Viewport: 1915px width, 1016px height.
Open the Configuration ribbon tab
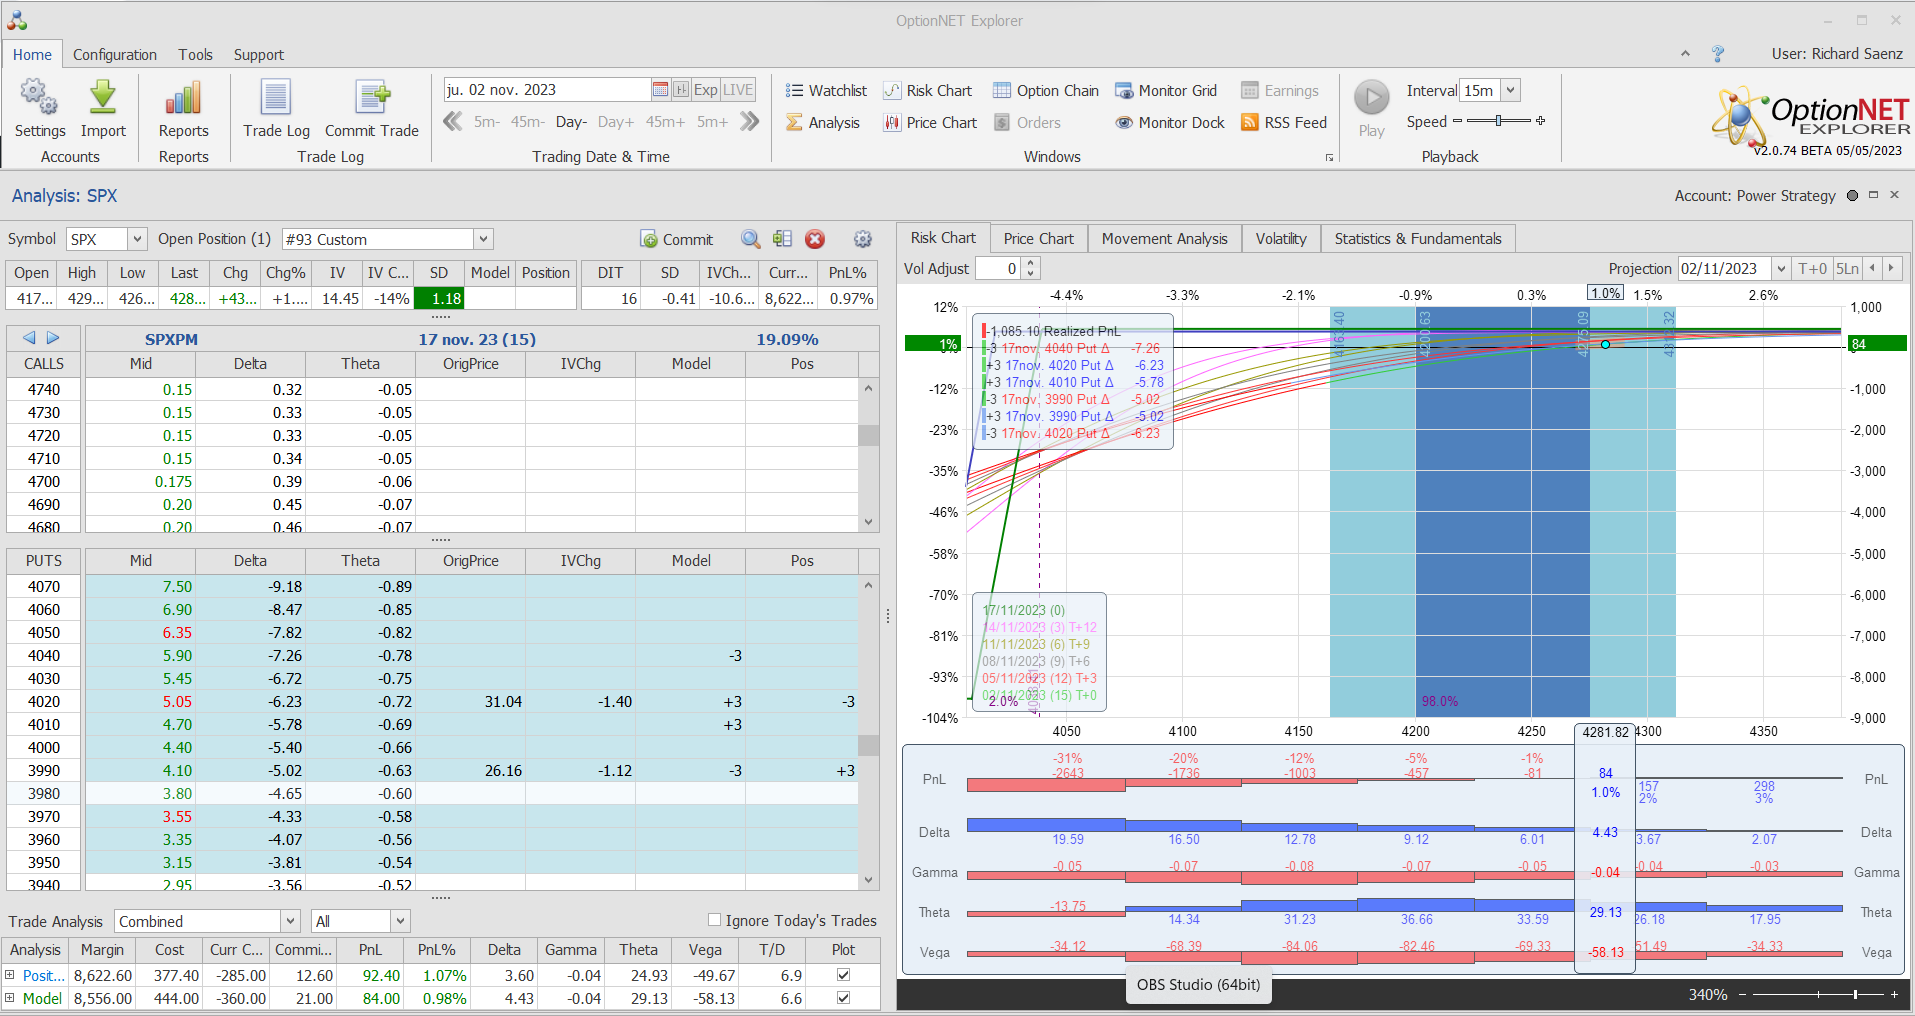coord(115,55)
